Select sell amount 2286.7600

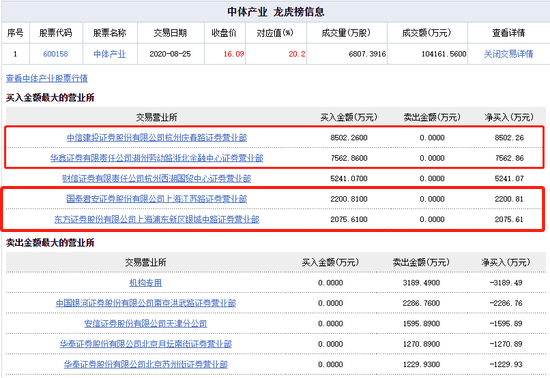(x=421, y=303)
